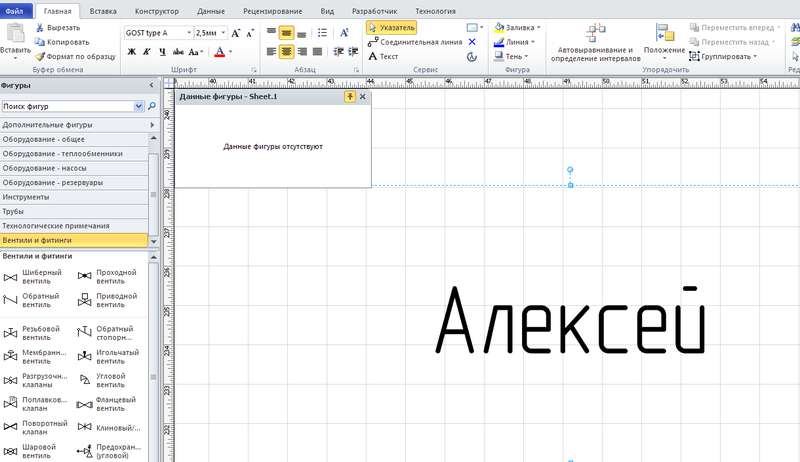Decrease font size with small A icon
Screen dimensions: 800x462
pyautogui.click(x=250, y=33)
